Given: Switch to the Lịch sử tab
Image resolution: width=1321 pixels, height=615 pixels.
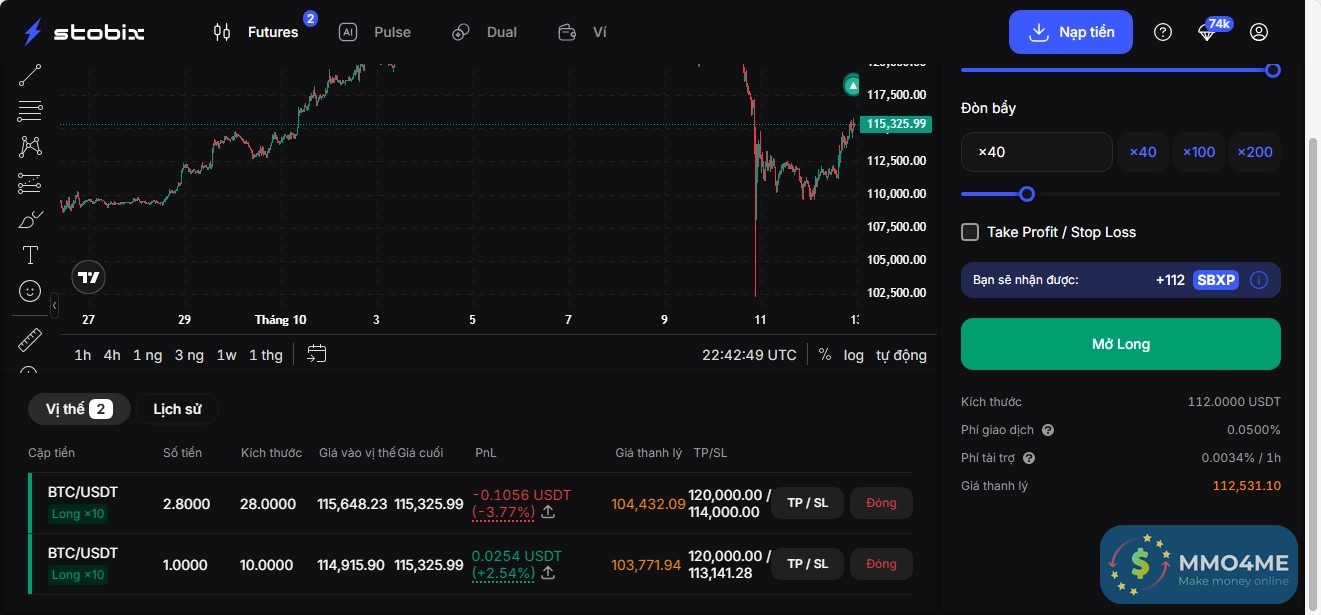Looking at the screenshot, I should [x=177, y=409].
